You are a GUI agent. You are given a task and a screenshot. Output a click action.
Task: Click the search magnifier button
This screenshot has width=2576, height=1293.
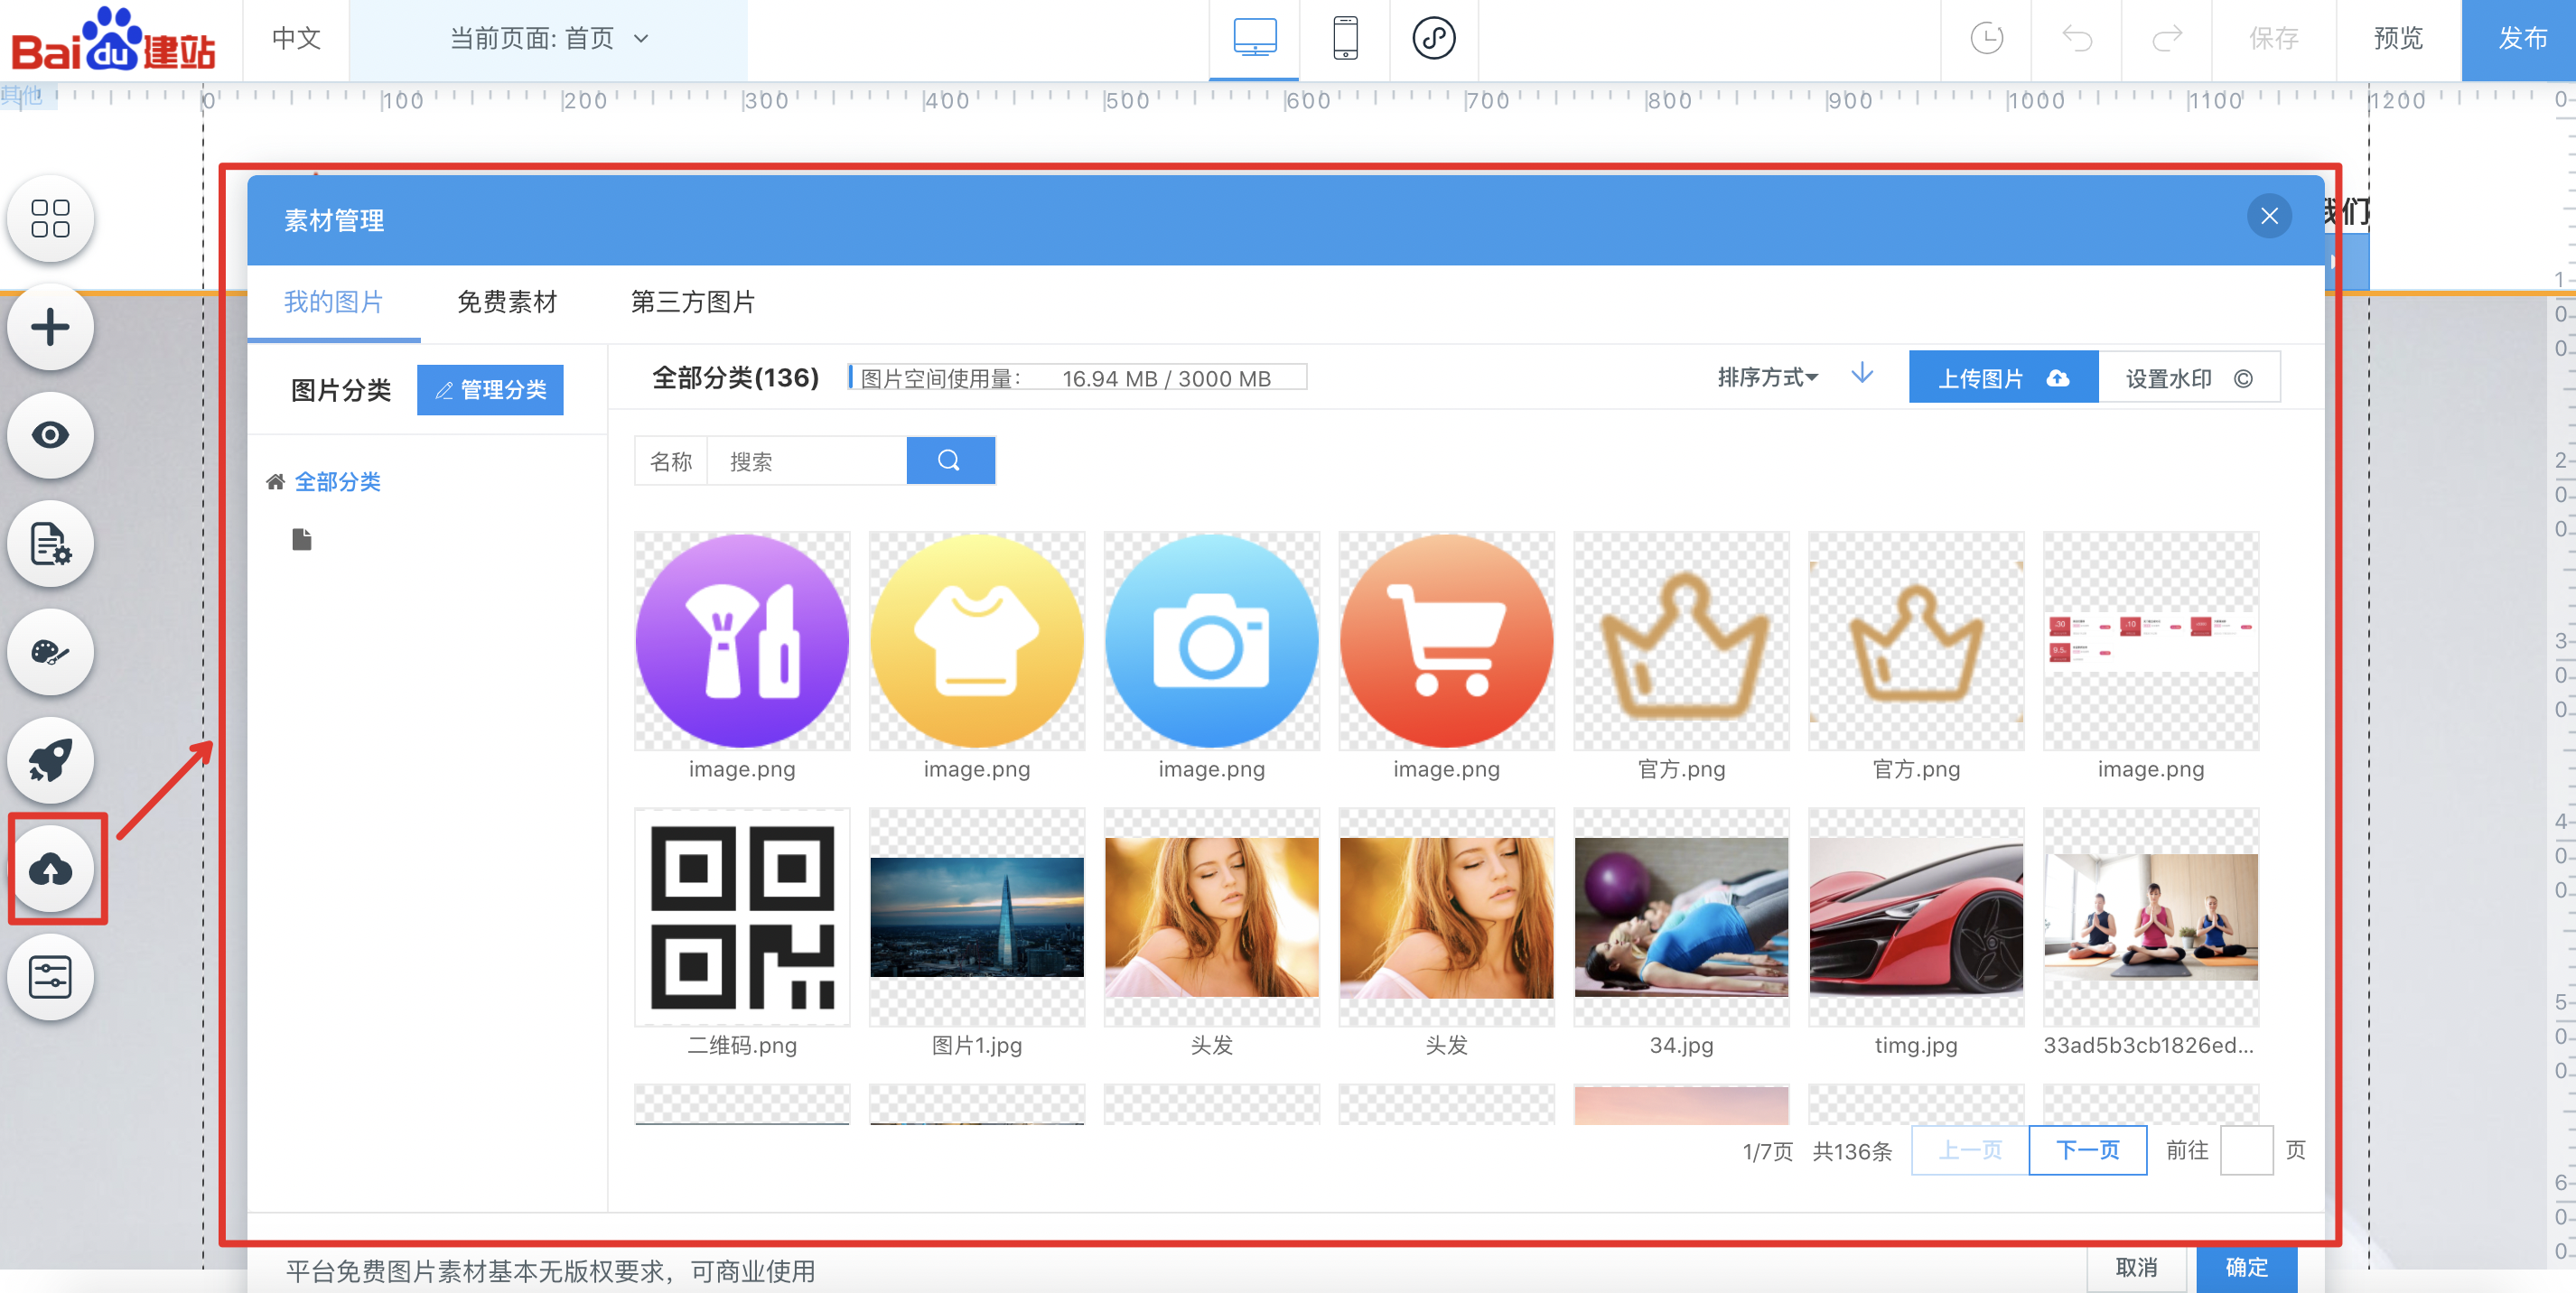[950, 460]
